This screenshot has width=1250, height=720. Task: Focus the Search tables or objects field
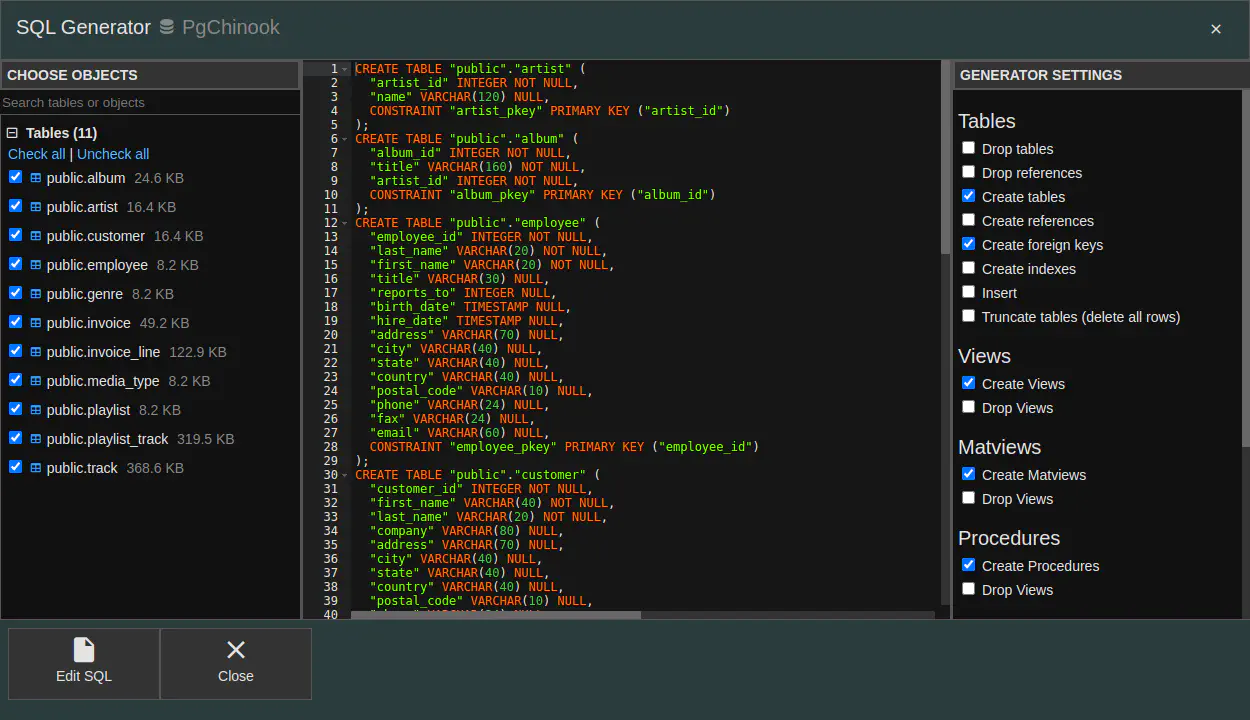150,102
